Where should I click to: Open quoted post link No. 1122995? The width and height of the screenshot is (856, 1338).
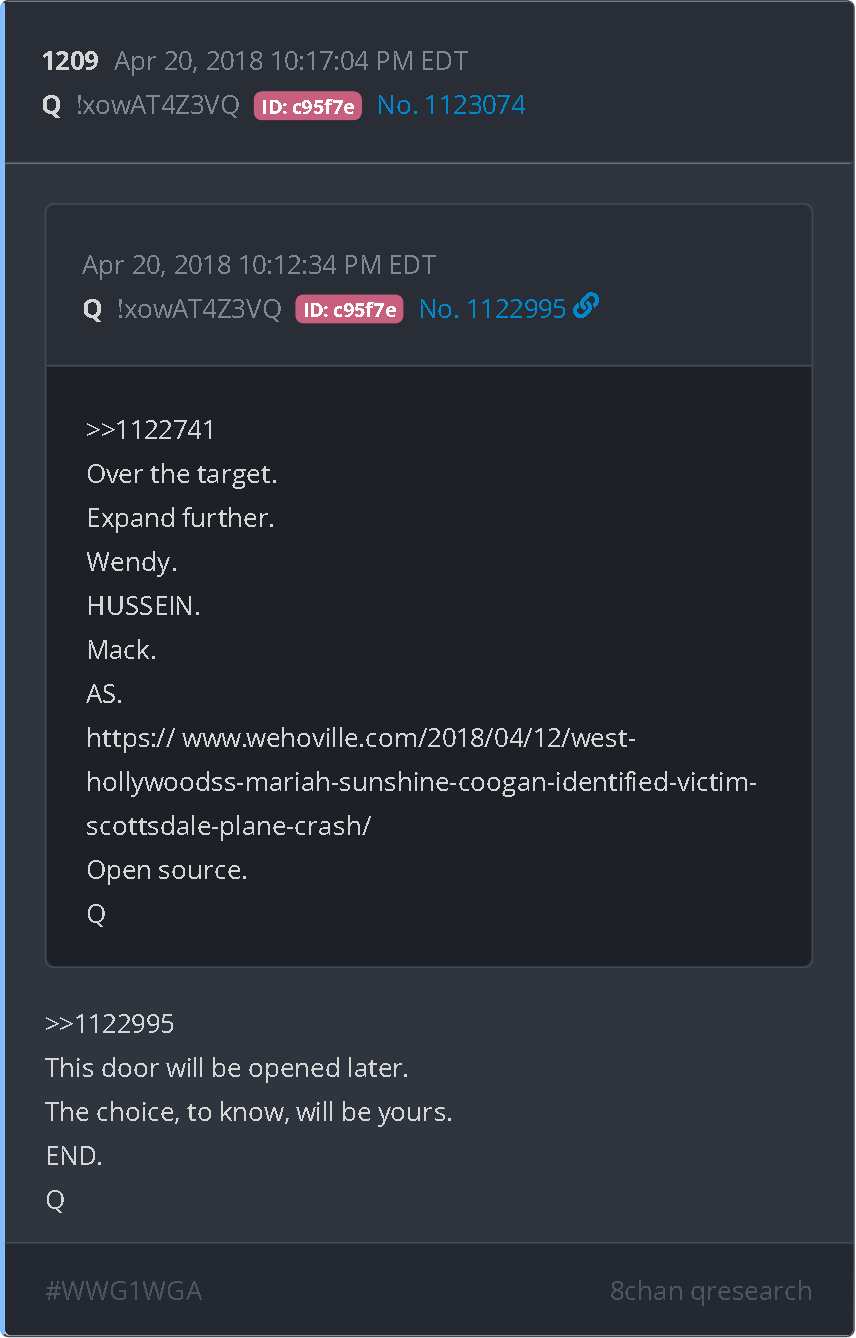(493, 309)
